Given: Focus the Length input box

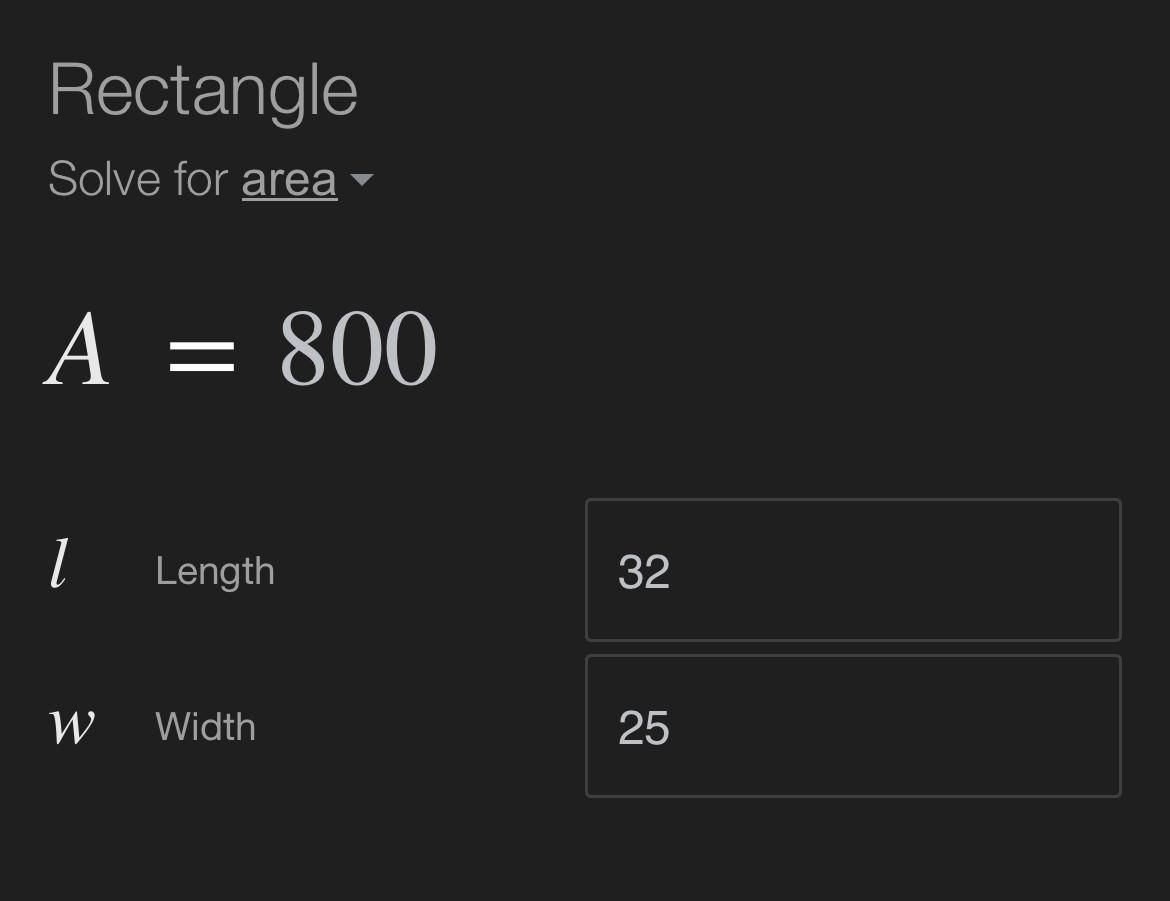Looking at the screenshot, I should click(x=852, y=570).
